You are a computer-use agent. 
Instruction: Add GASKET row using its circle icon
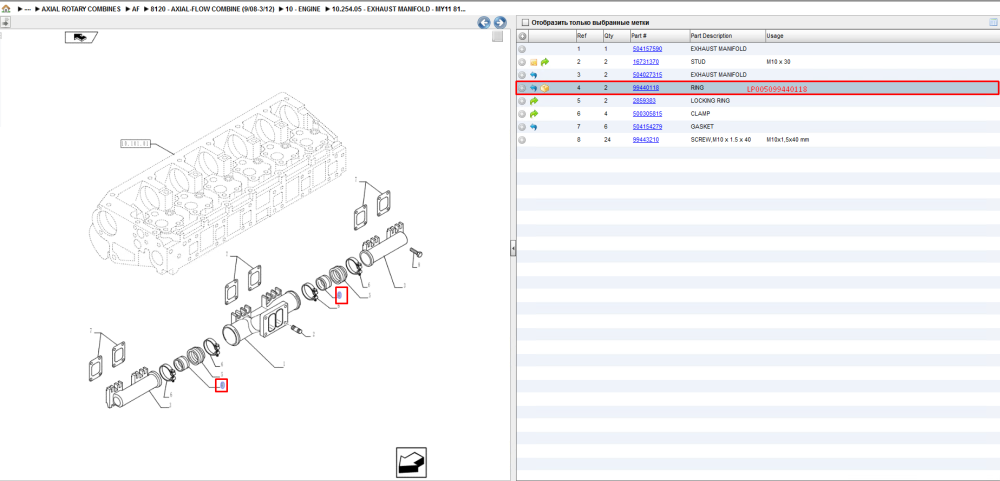coord(522,126)
